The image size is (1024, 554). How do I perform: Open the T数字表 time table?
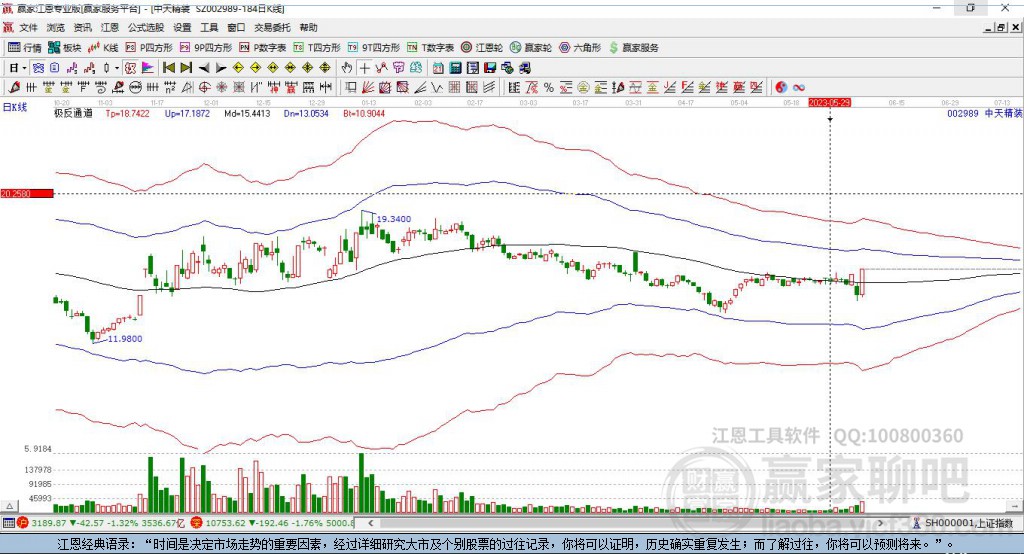tap(430, 48)
